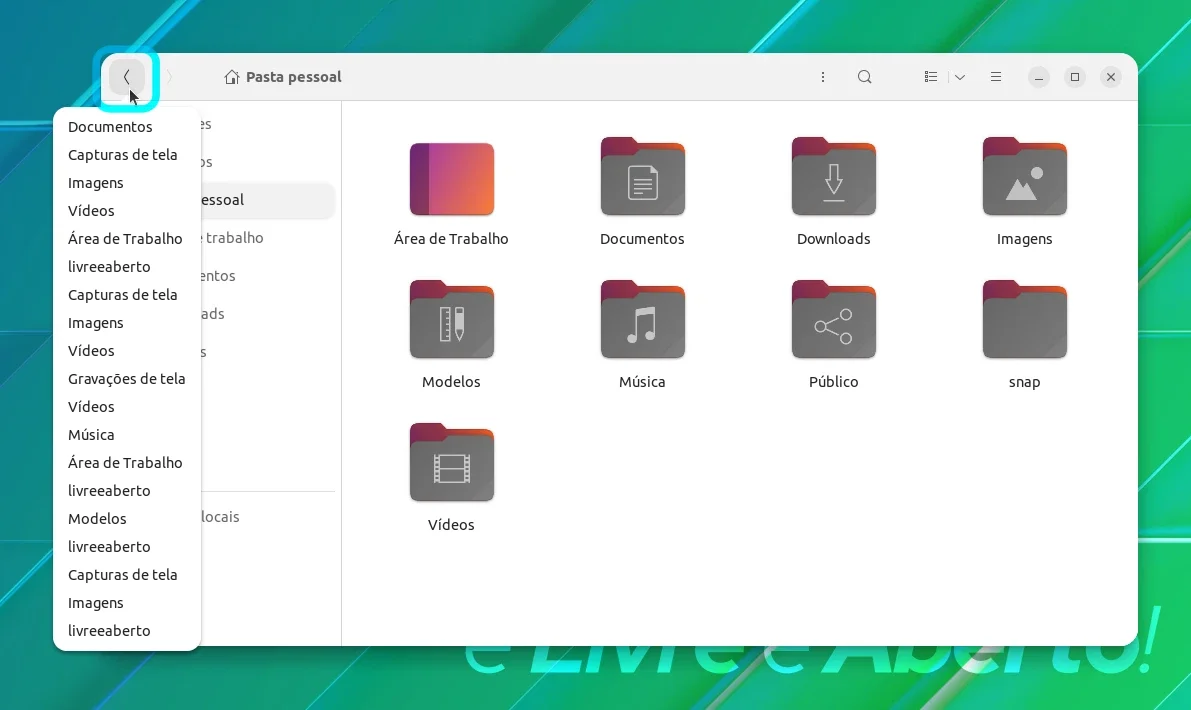
Task: Select the Música folder icon
Action: [x=643, y=320]
